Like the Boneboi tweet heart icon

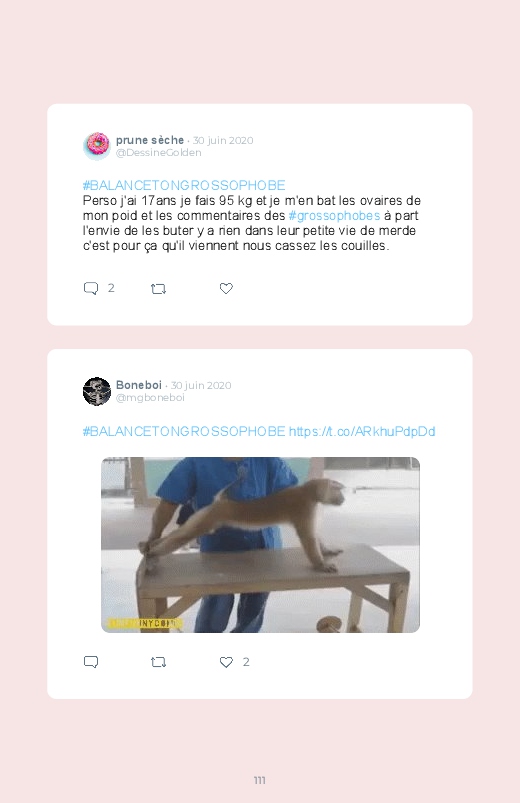[226, 662]
